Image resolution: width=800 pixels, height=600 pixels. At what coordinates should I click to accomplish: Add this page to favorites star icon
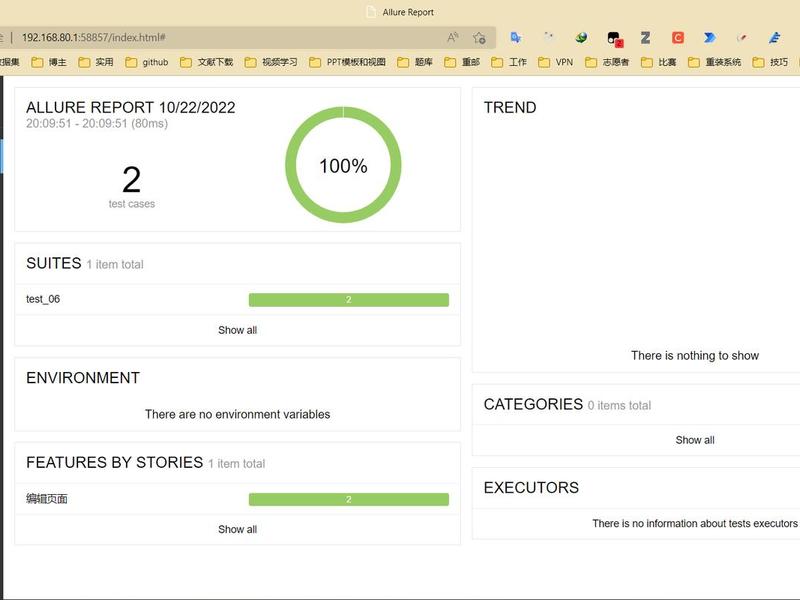click(x=479, y=37)
